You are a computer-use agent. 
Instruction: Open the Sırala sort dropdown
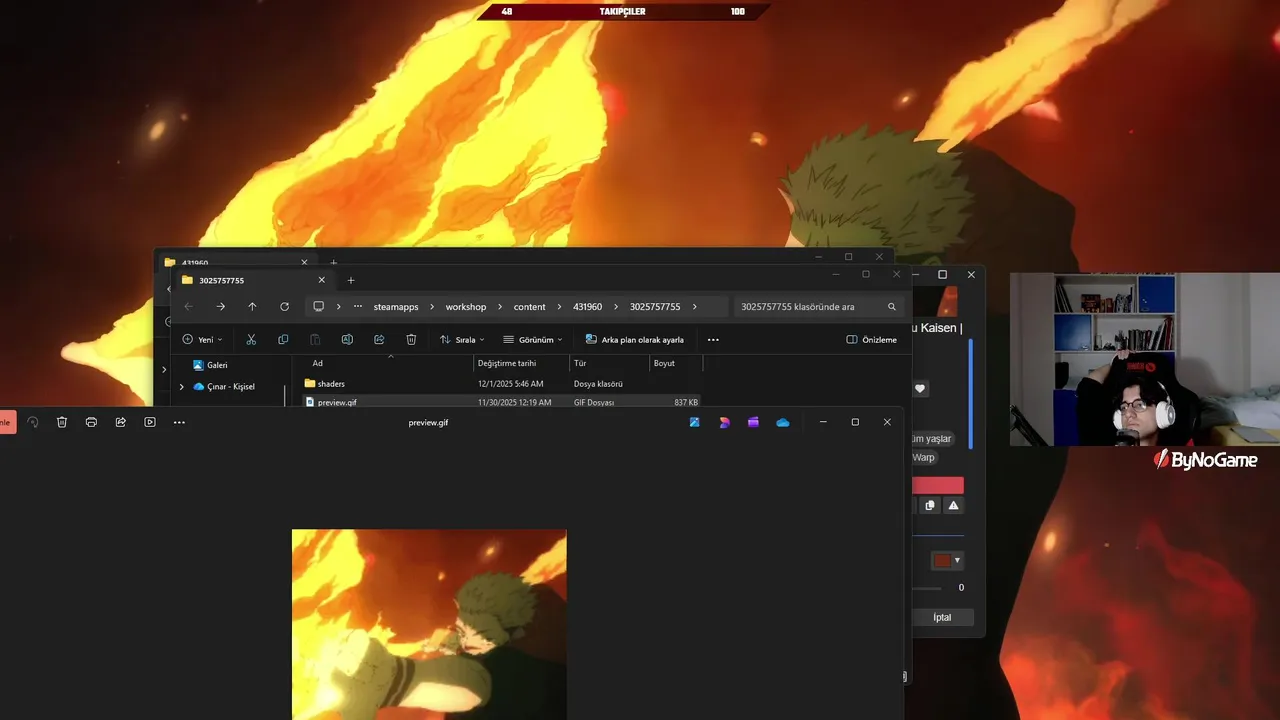tap(462, 340)
